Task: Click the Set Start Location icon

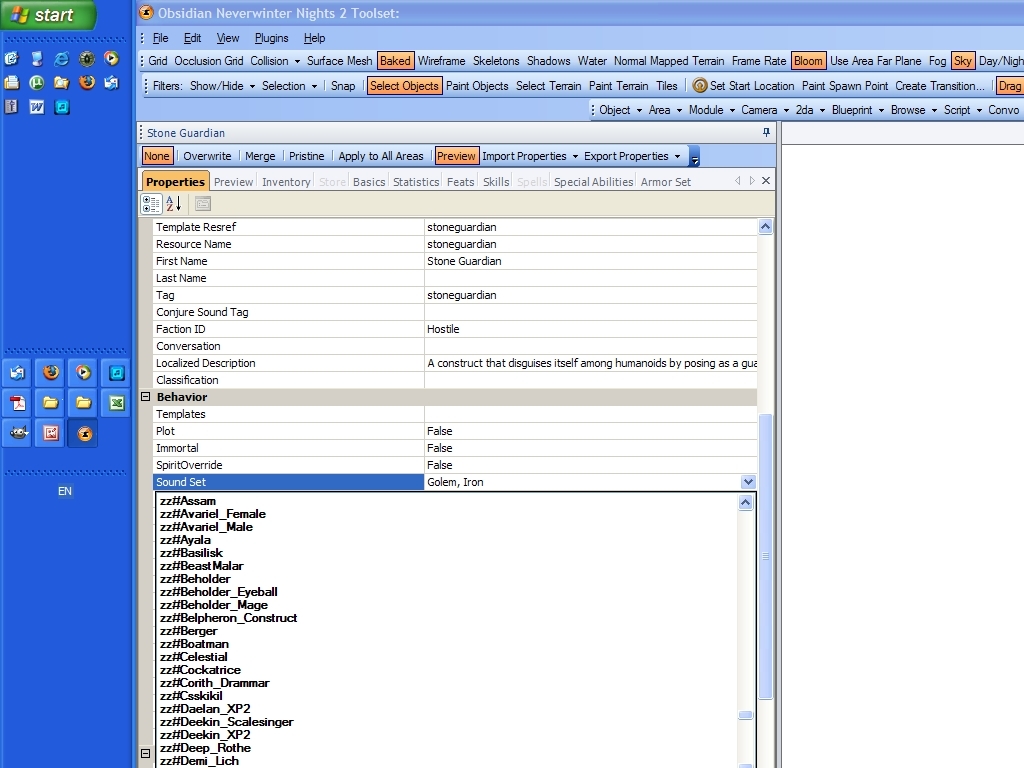Action: pos(700,86)
